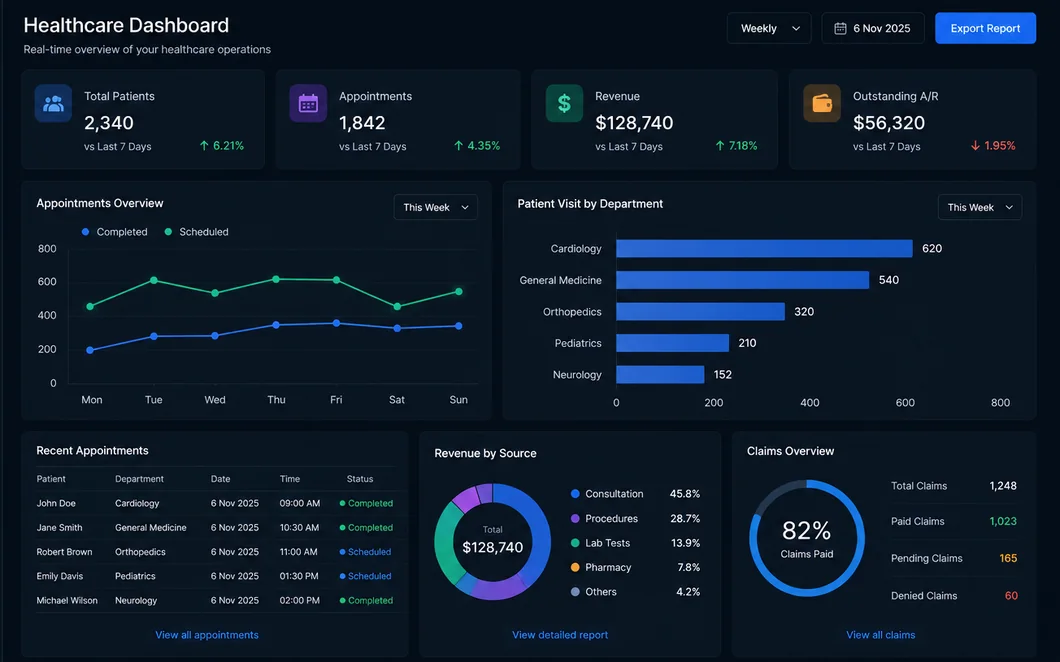Click the Pediatrics bar showing 210
This screenshot has width=1060, height=662.
tap(673, 343)
